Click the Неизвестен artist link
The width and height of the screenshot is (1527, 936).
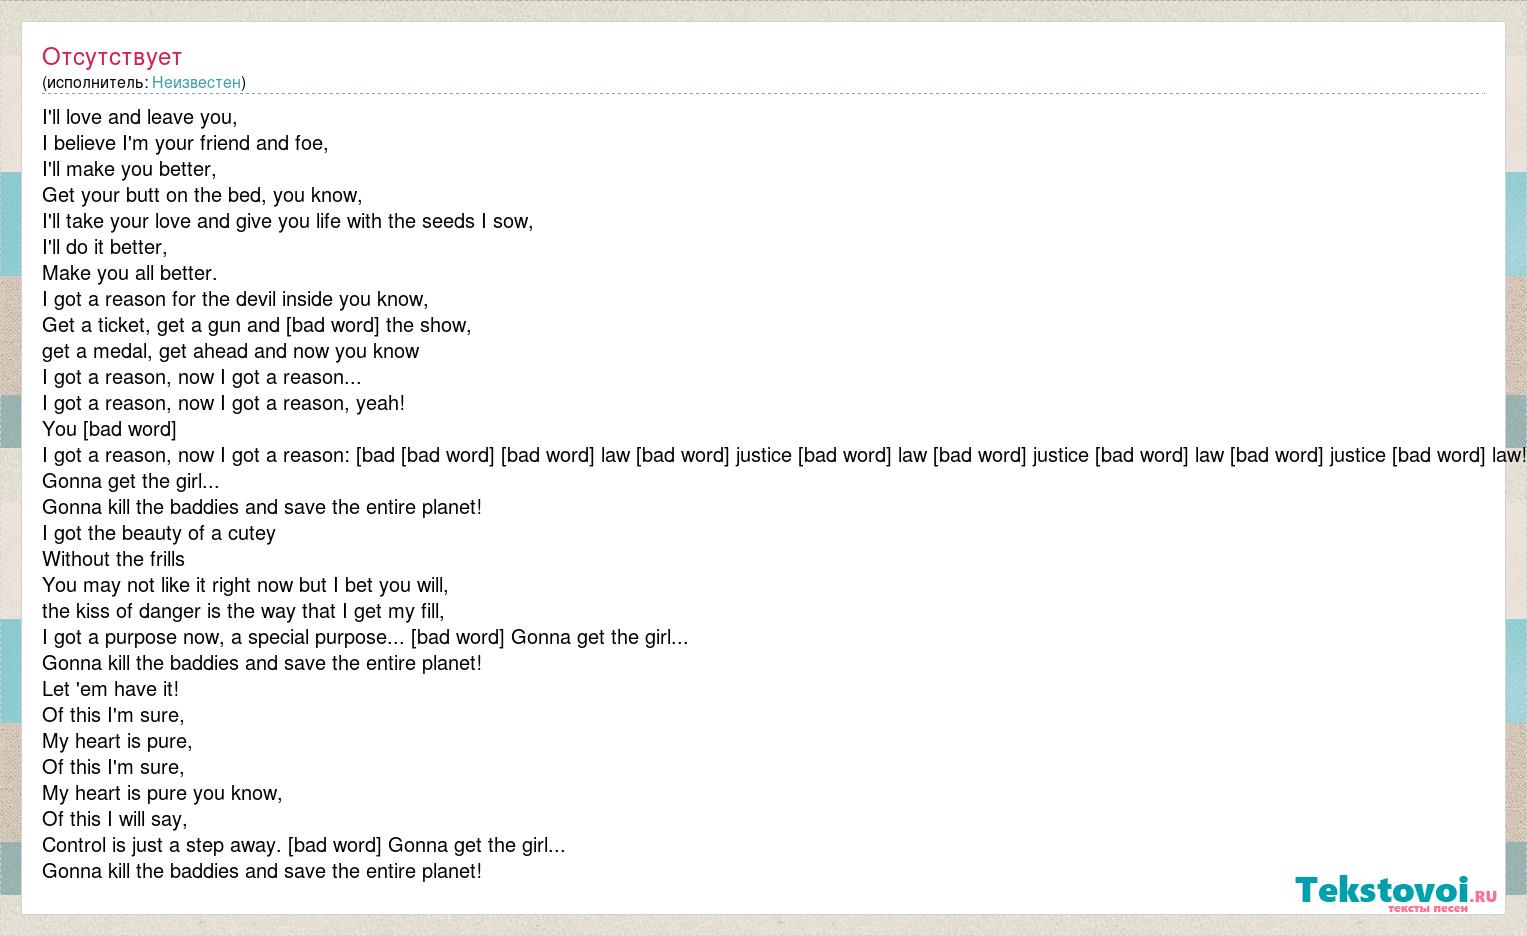(x=196, y=82)
